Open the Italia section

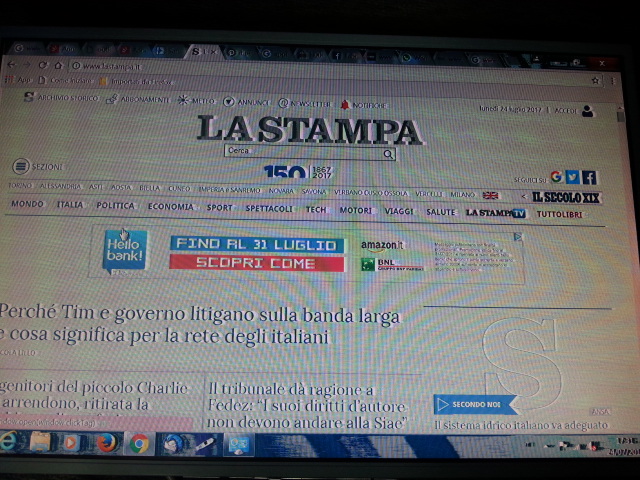[x=70, y=205]
